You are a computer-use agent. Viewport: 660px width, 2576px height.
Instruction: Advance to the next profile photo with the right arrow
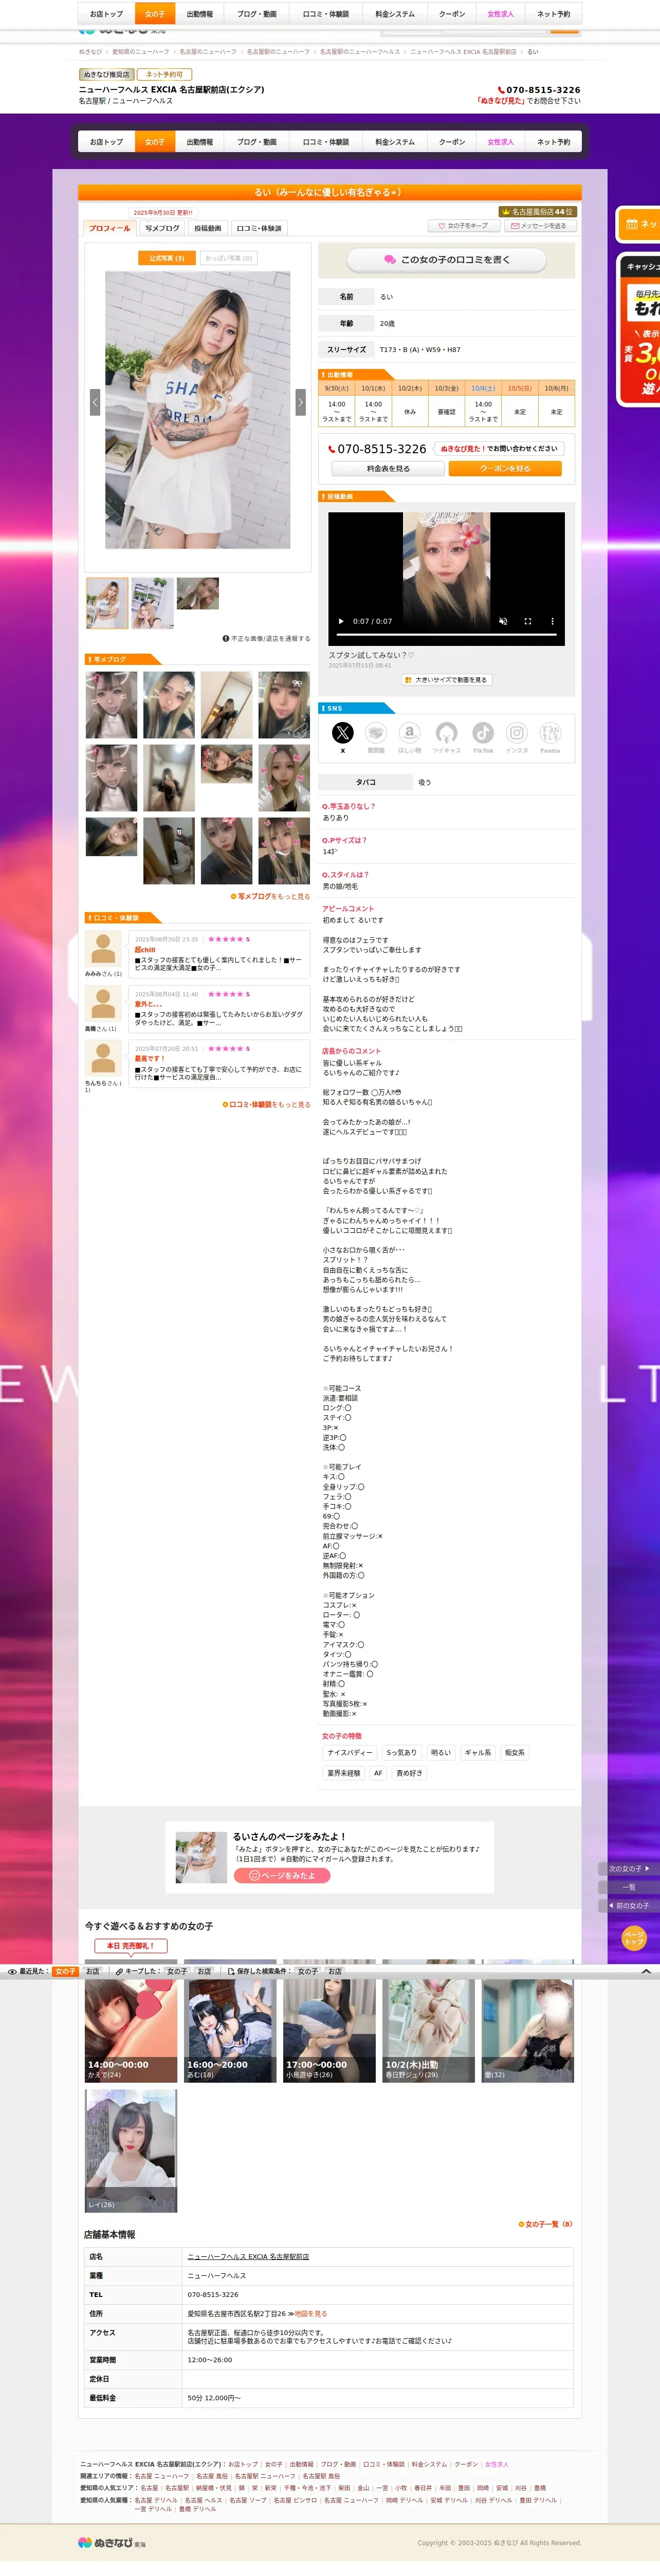[x=300, y=402]
